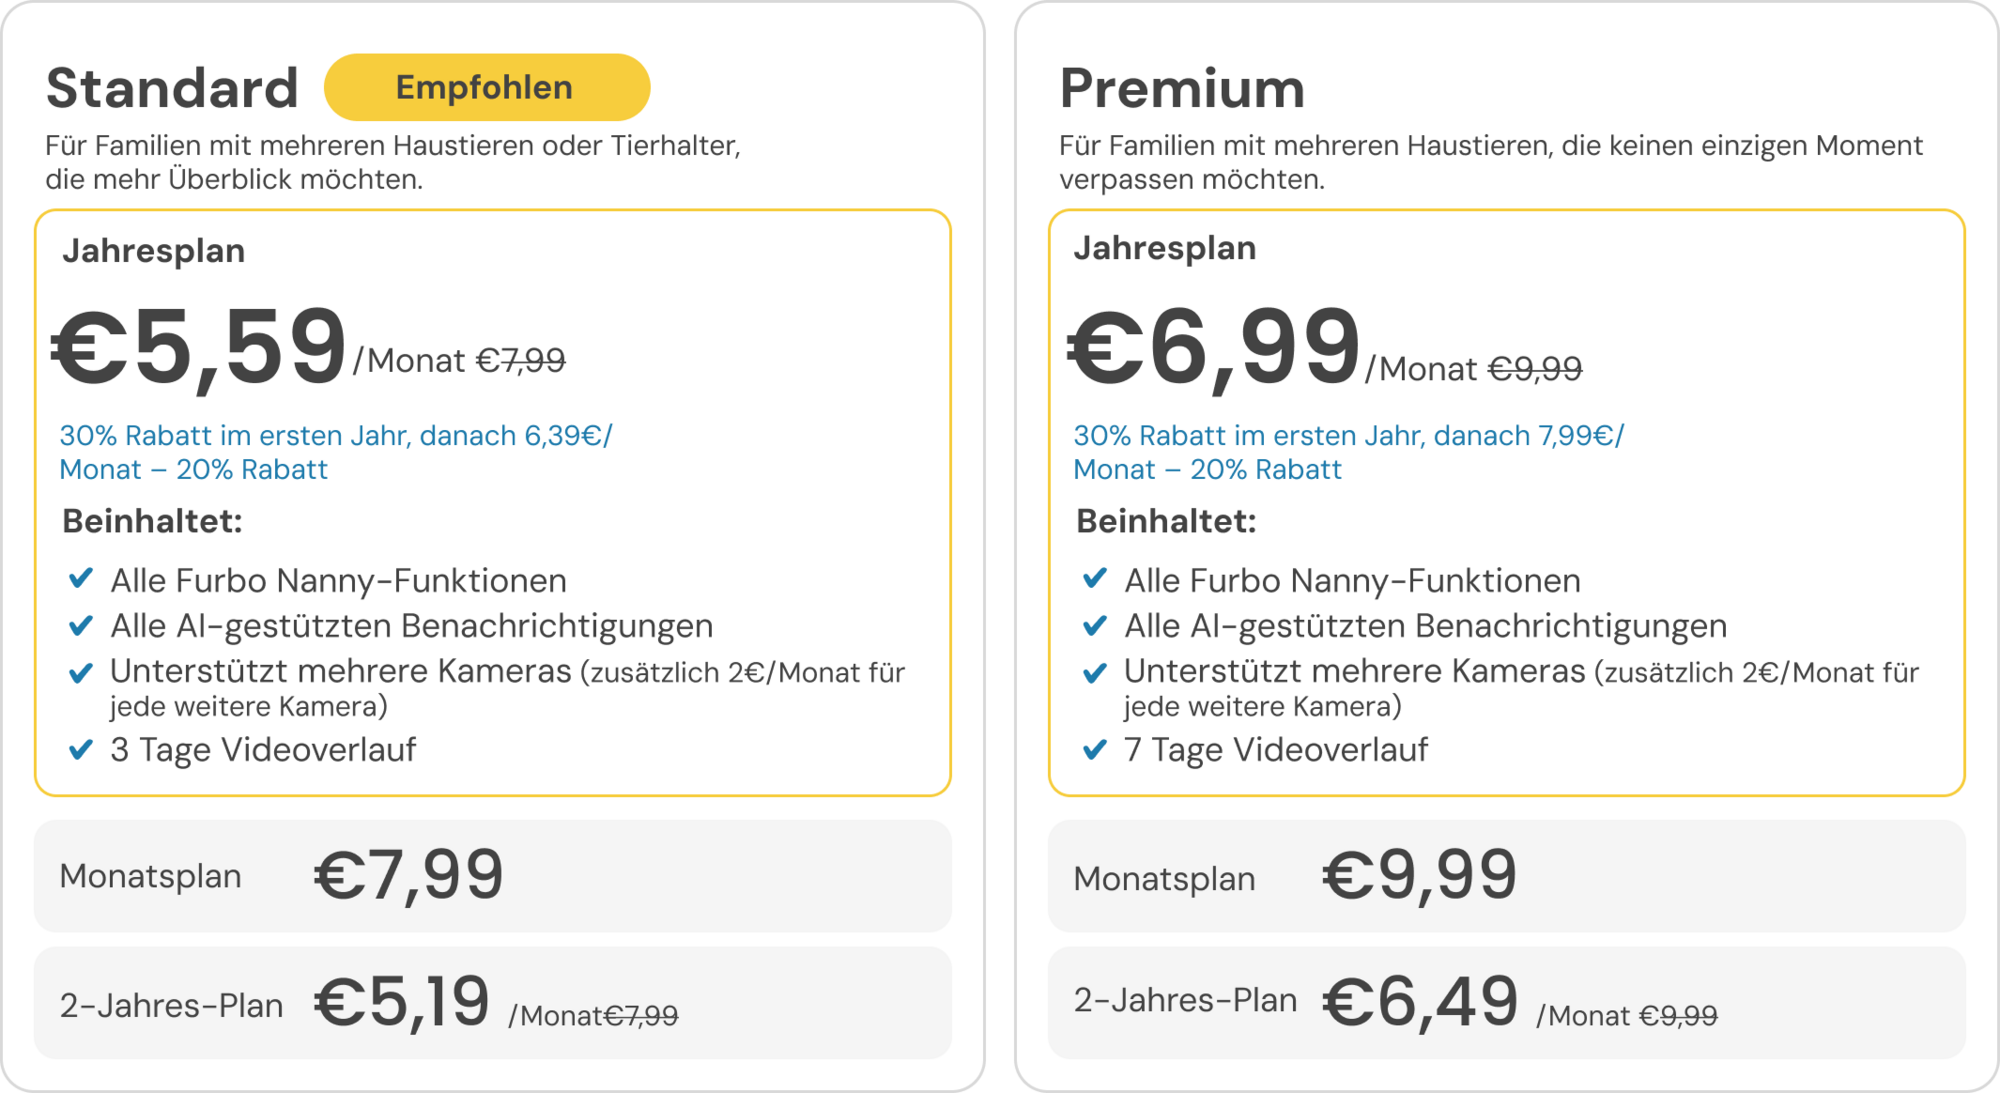Click checkmark beside 7 Tage Videoverlauf
2000x1093 pixels.
pyautogui.click(x=1095, y=749)
